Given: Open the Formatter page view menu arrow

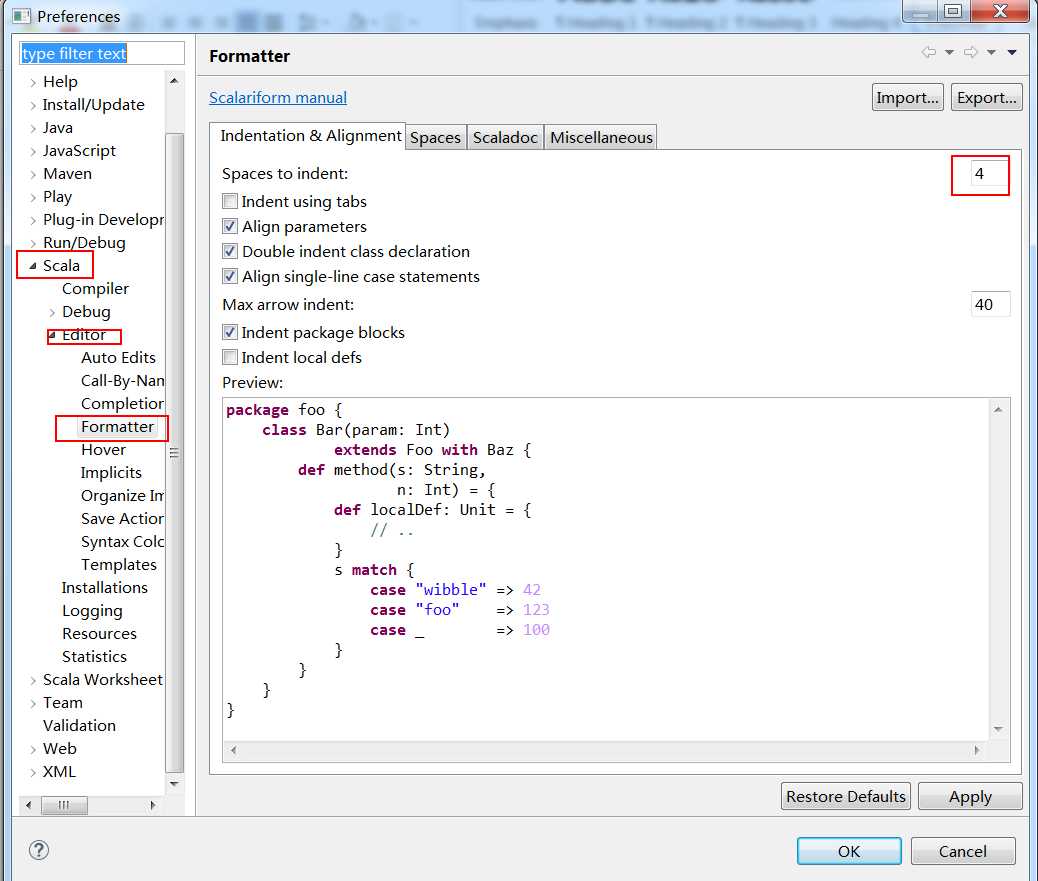Looking at the screenshot, I should pyautogui.click(x=1012, y=52).
